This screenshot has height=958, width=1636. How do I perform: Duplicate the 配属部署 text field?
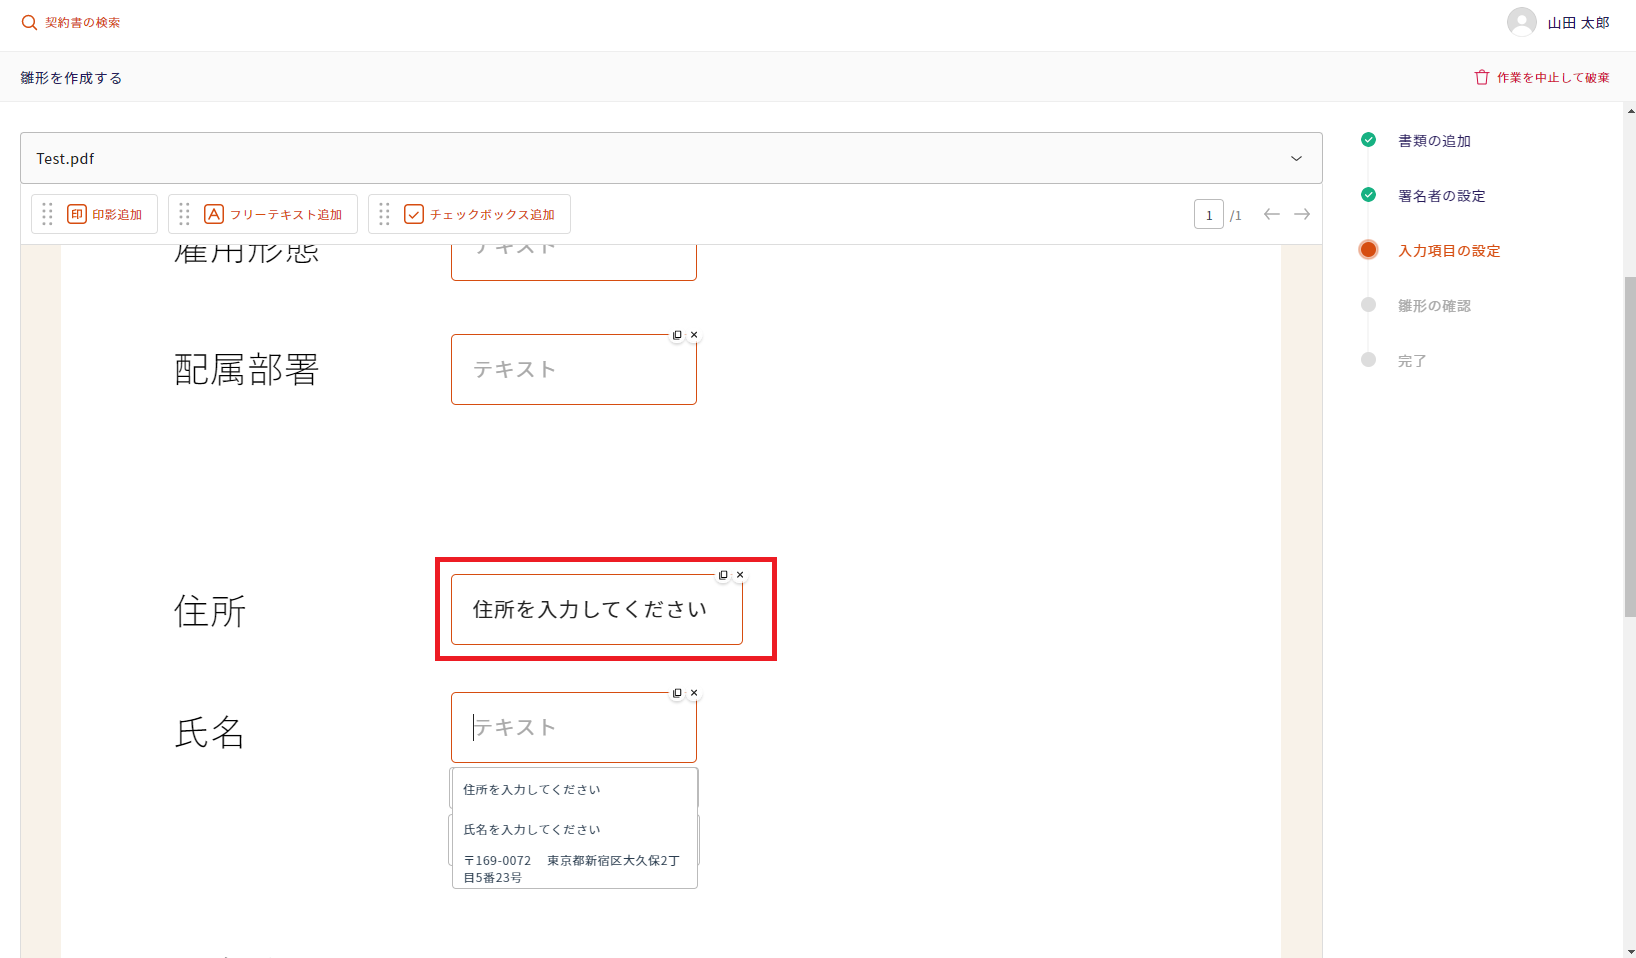click(x=677, y=335)
